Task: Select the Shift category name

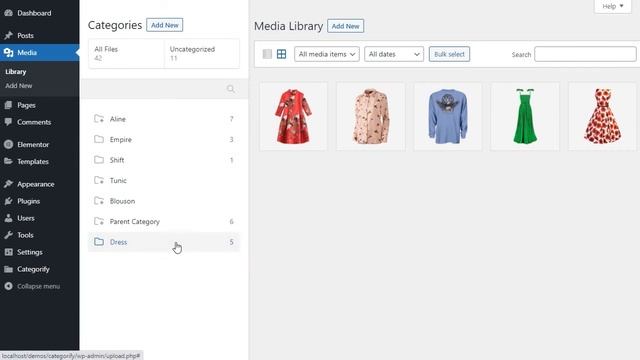Action: coord(117,160)
